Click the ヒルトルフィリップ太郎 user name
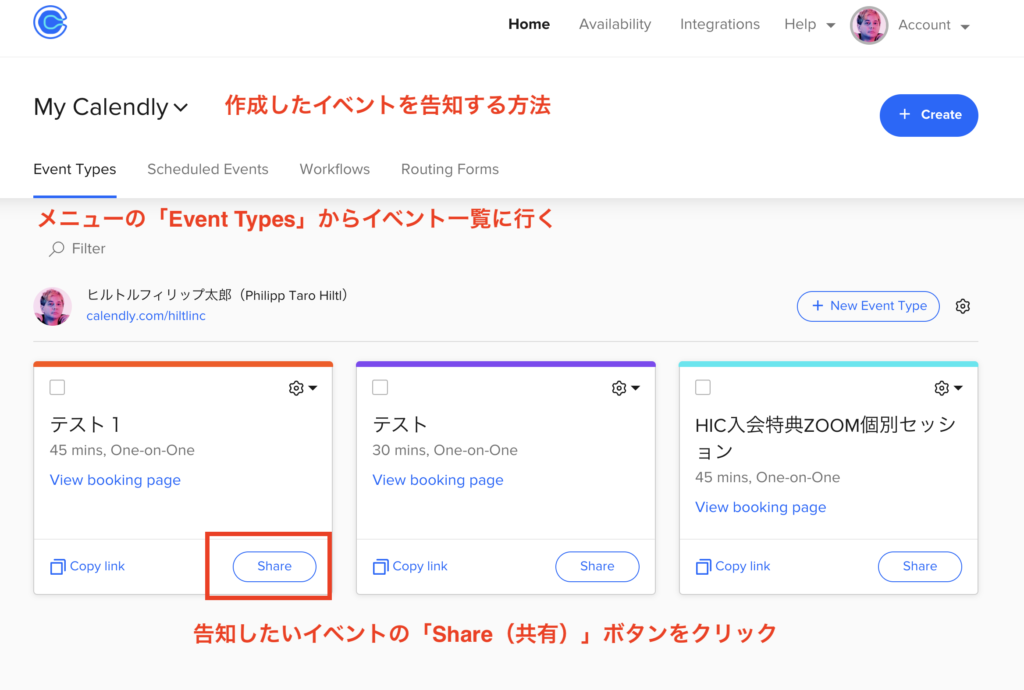 pyautogui.click(x=217, y=295)
